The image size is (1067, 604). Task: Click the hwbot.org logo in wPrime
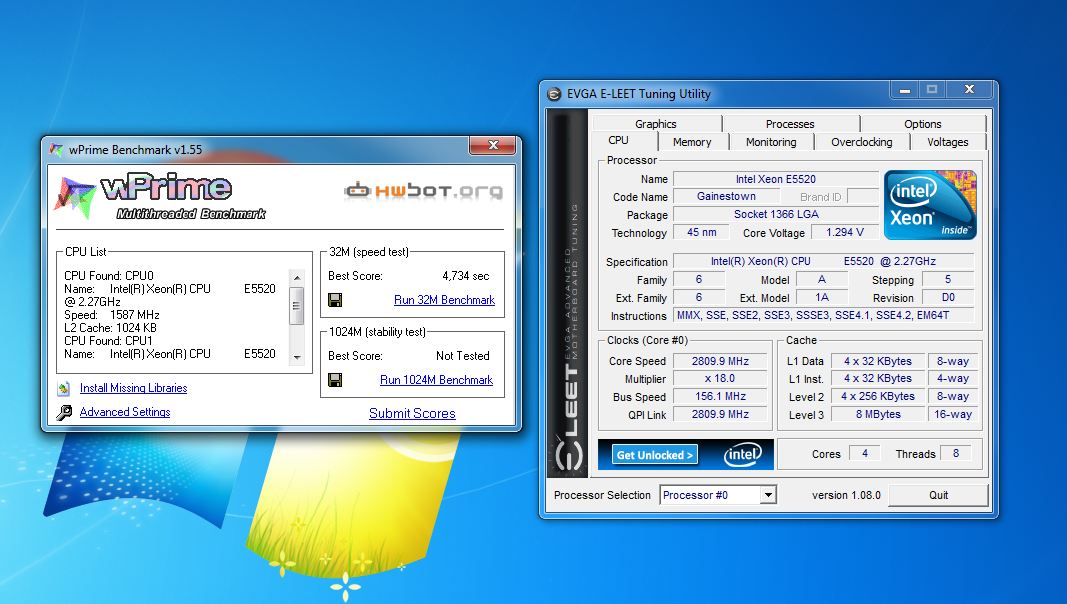pyautogui.click(x=423, y=190)
